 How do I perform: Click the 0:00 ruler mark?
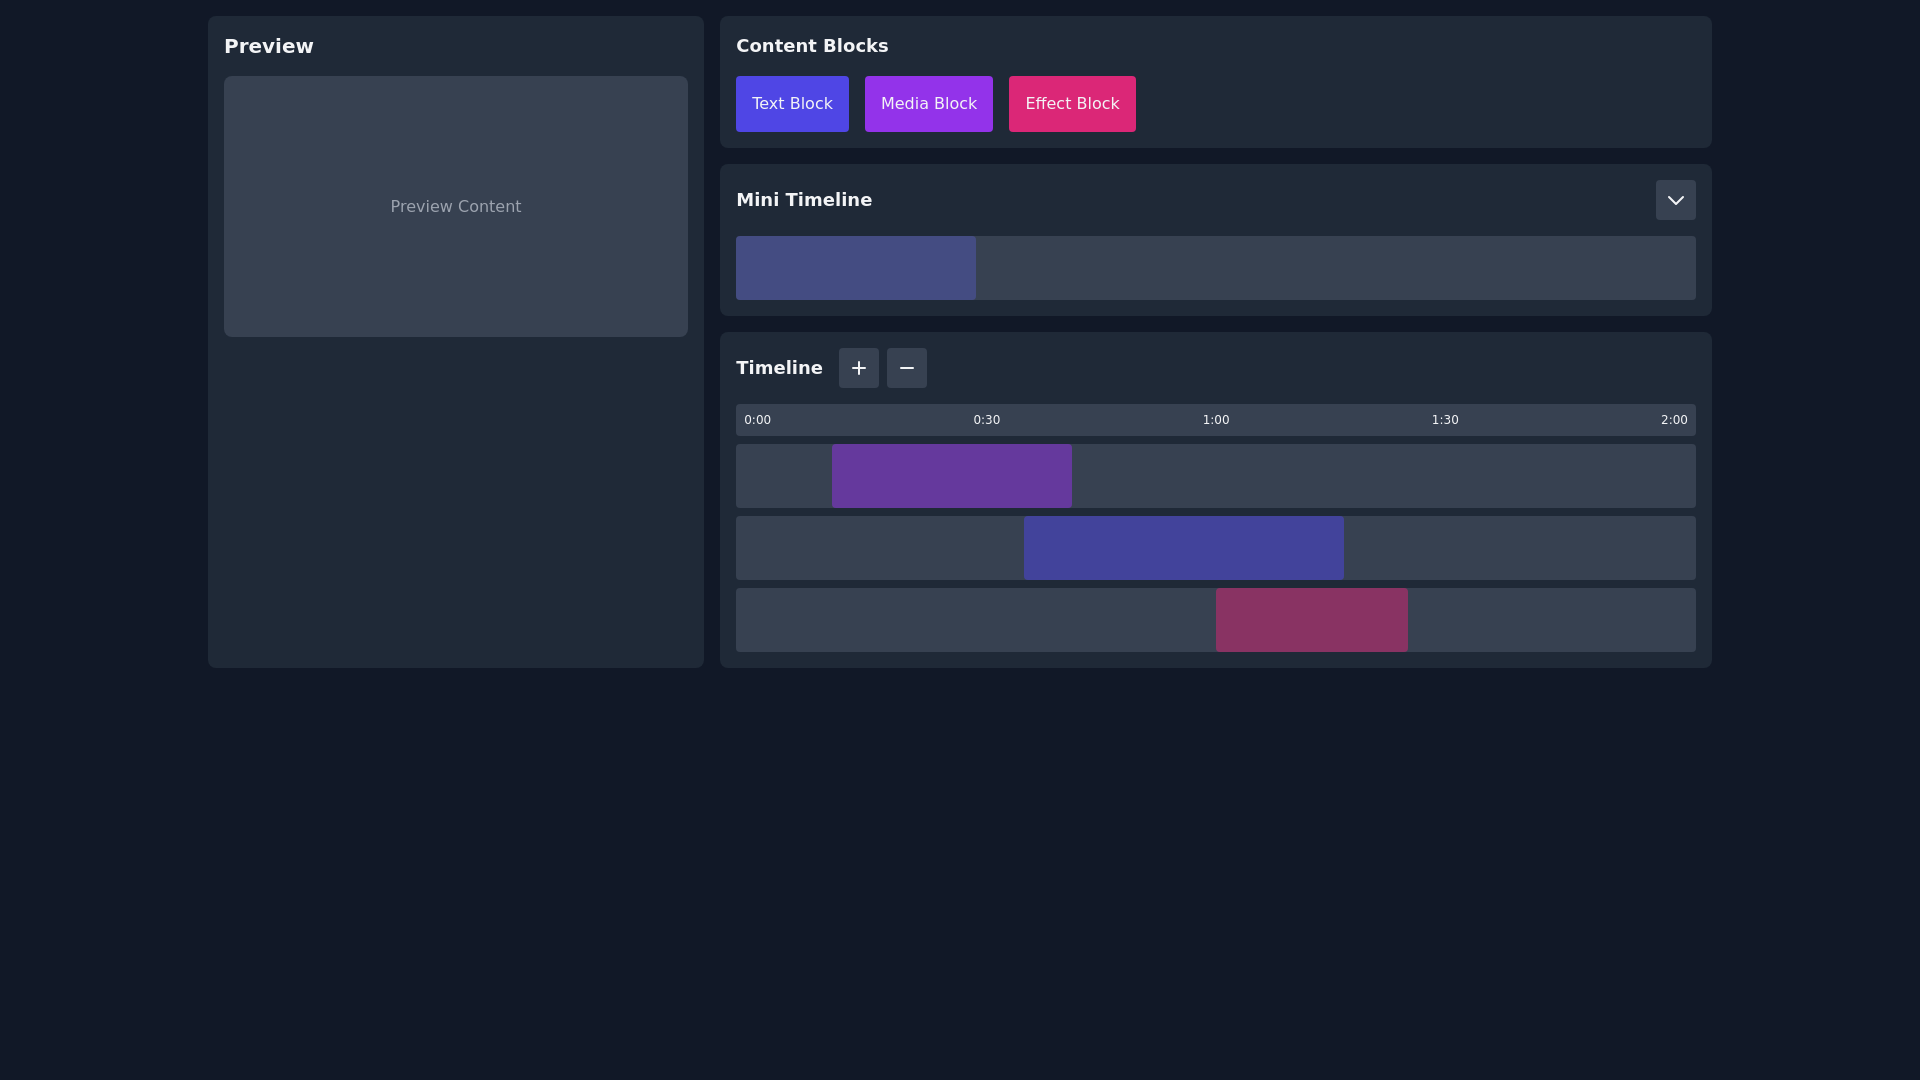point(757,420)
